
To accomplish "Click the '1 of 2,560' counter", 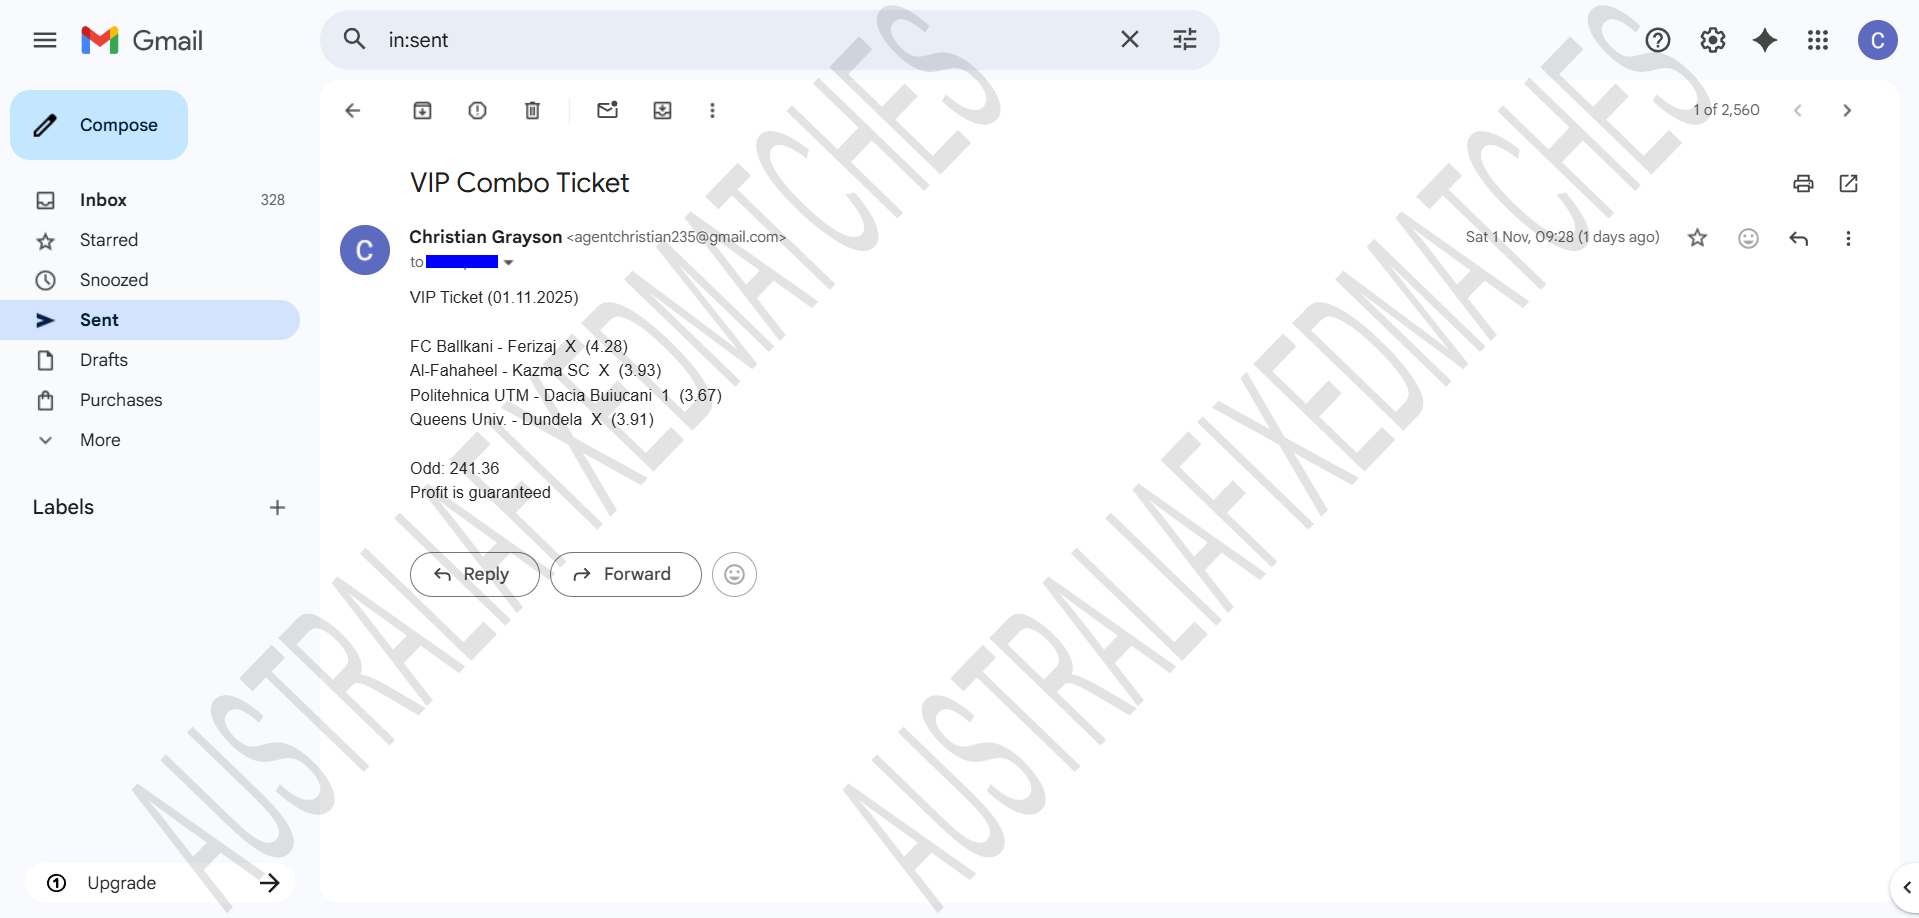I will (x=1726, y=110).
